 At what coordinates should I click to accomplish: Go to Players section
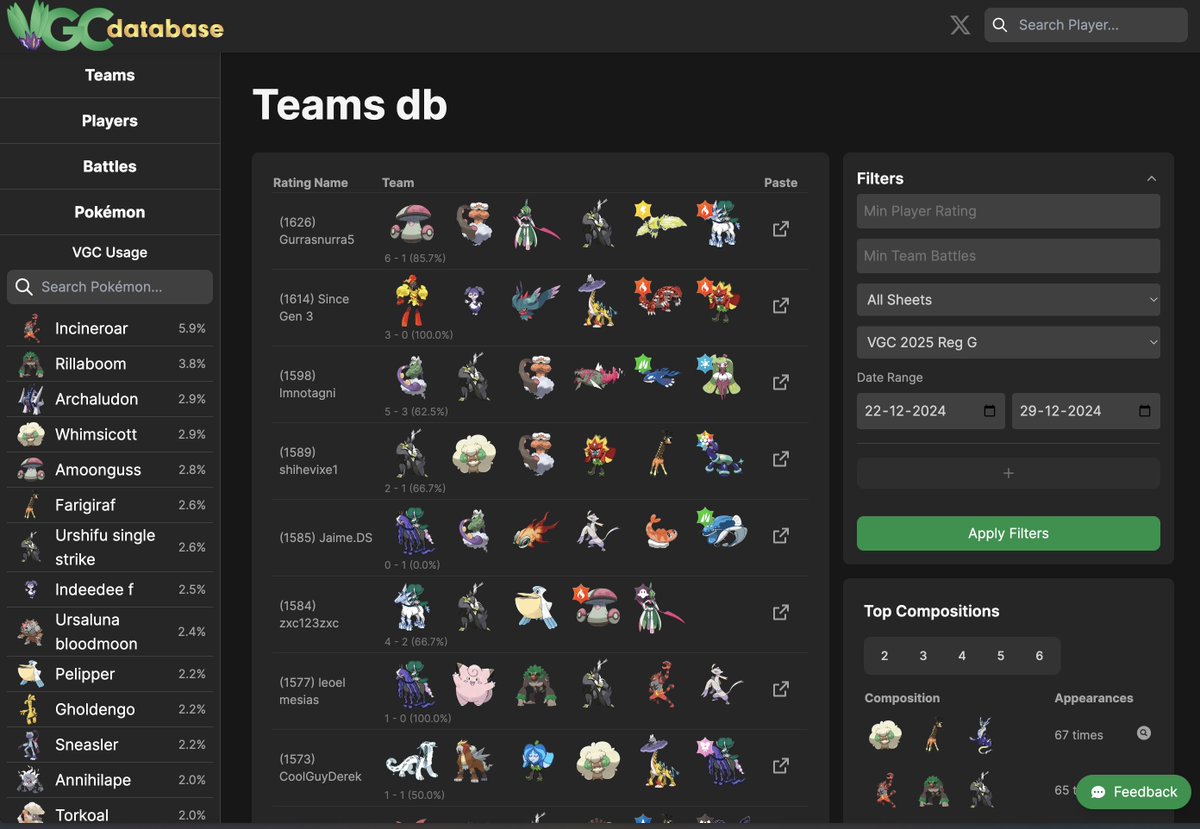tap(110, 121)
